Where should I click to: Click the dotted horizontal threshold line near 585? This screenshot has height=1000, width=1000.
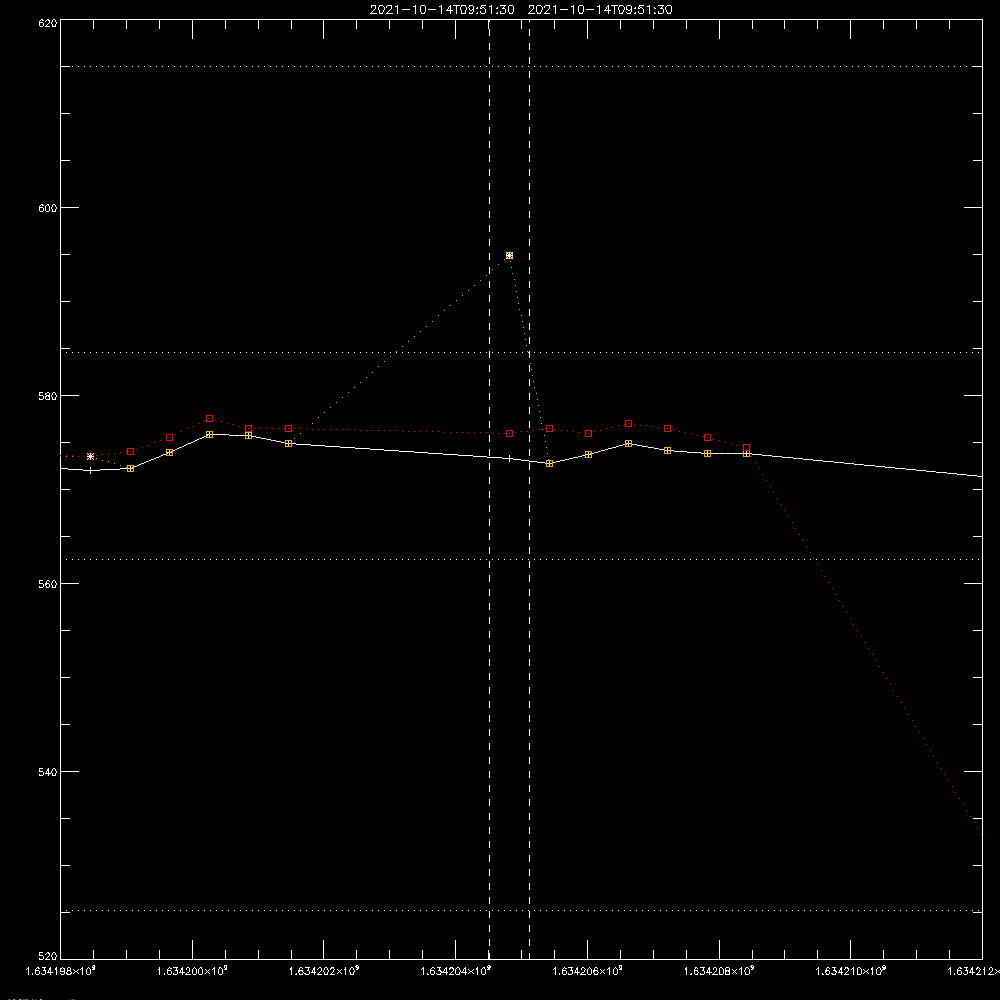(x=521, y=352)
